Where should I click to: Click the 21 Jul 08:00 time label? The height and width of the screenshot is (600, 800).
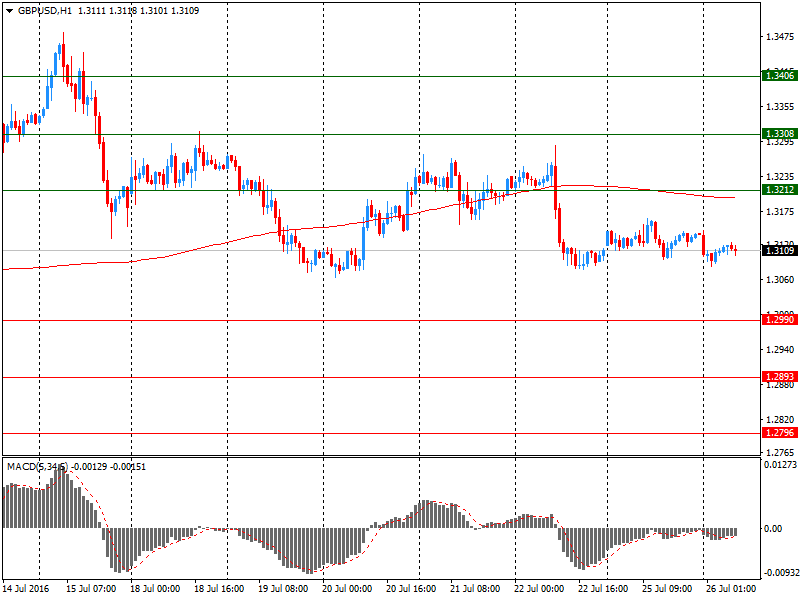tap(475, 589)
